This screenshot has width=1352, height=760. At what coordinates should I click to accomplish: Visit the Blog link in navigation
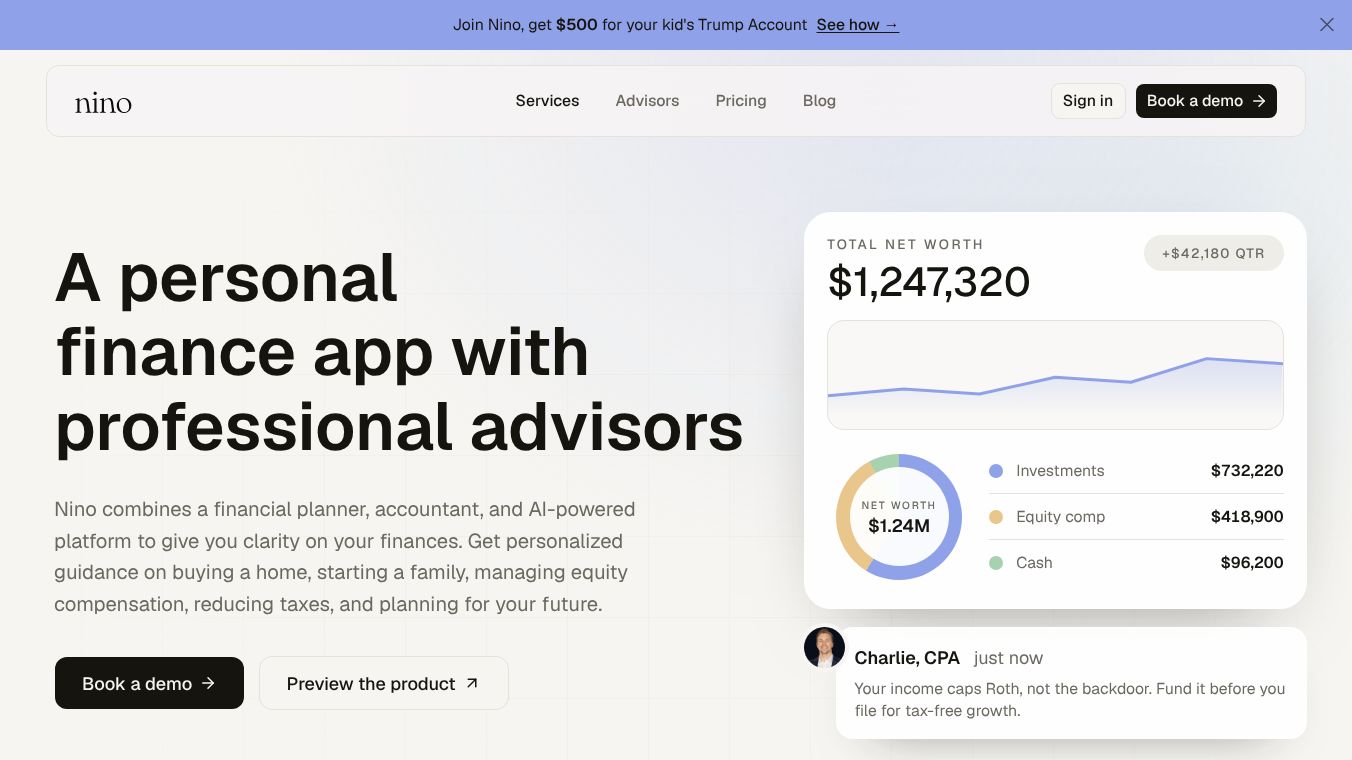click(x=819, y=101)
